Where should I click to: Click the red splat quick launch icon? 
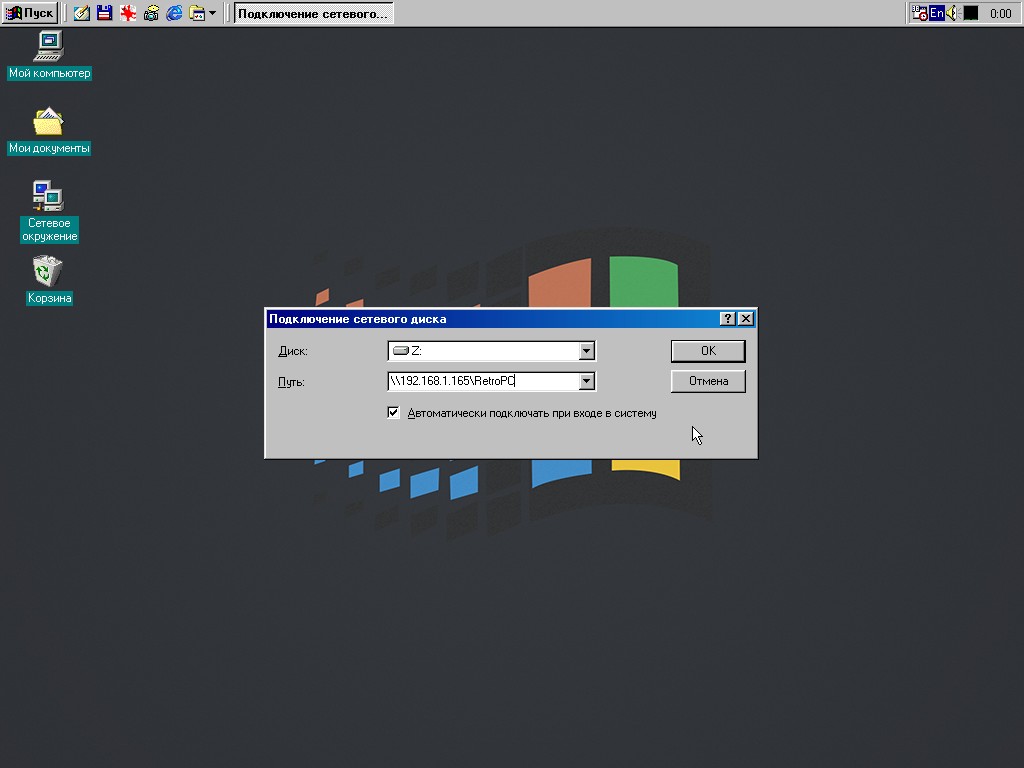pos(128,13)
